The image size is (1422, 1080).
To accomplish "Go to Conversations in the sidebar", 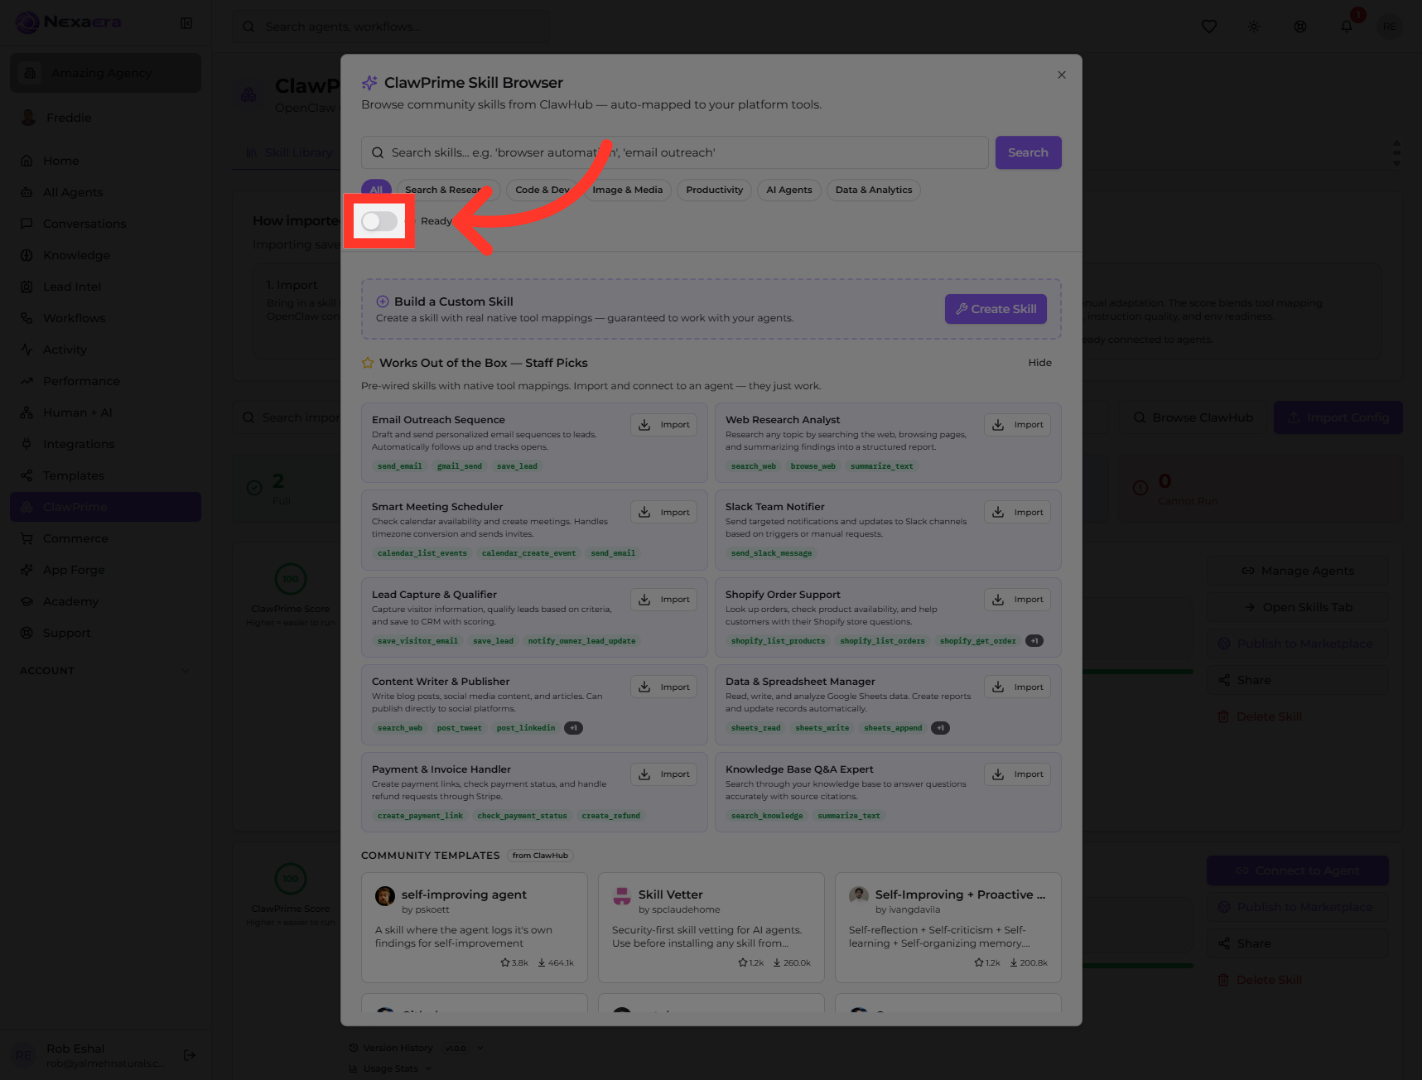I will click(105, 224).
